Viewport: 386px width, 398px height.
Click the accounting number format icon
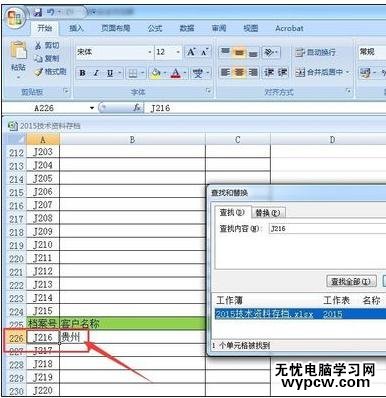(365, 72)
